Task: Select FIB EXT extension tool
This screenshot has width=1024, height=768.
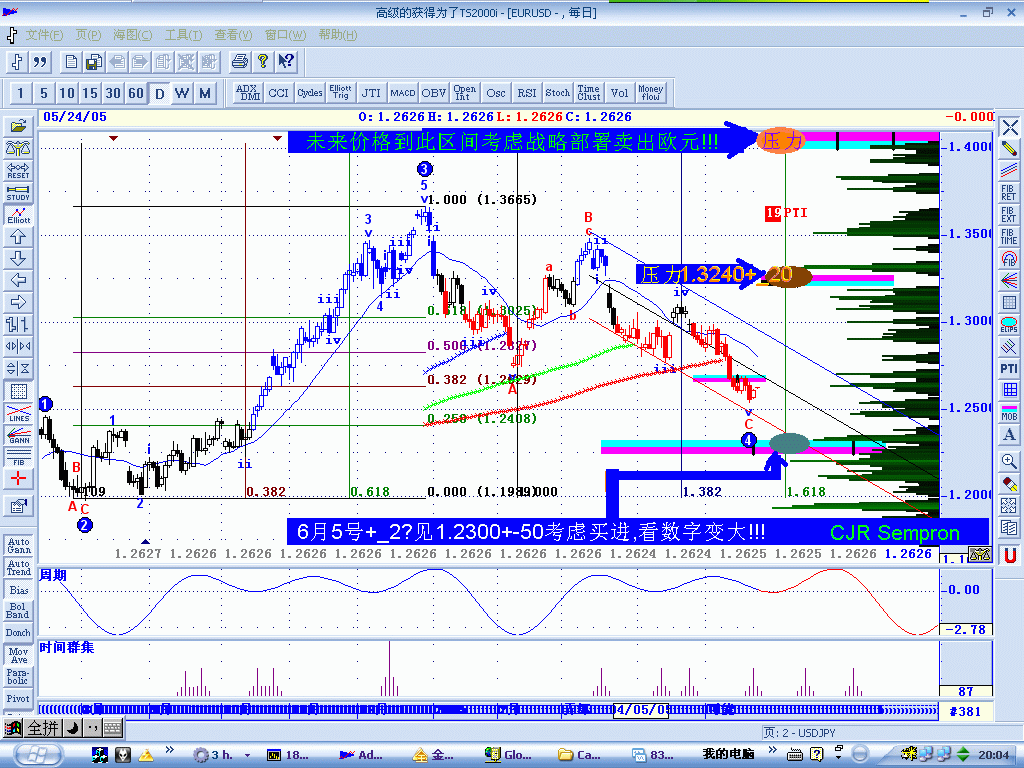Action: (x=1009, y=214)
